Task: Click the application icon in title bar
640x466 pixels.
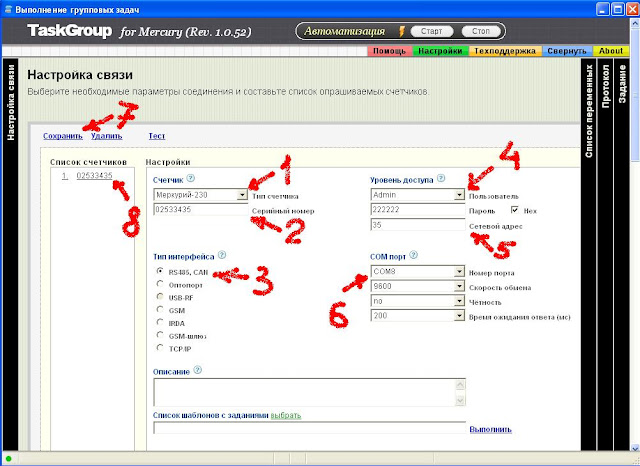Action: point(7,9)
